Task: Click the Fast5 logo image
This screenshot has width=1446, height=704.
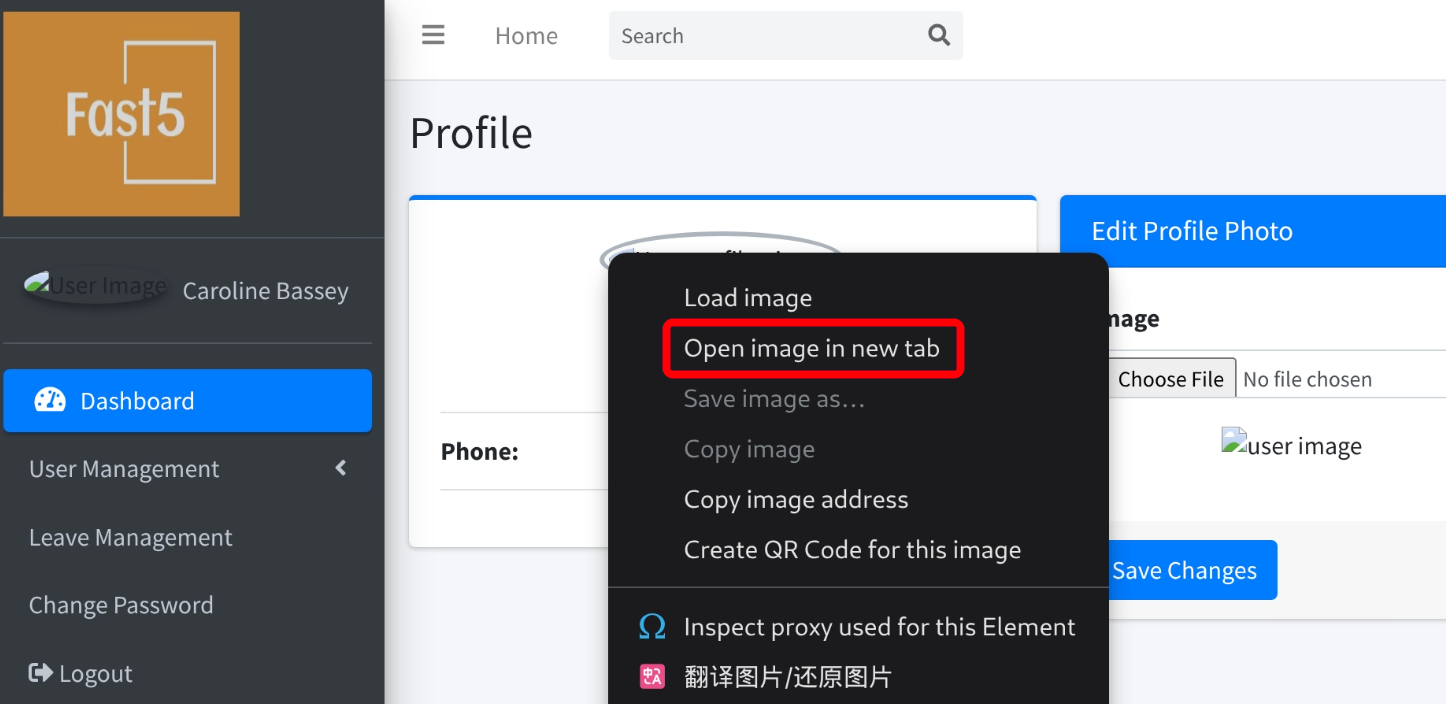Action: [x=122, y=114]
